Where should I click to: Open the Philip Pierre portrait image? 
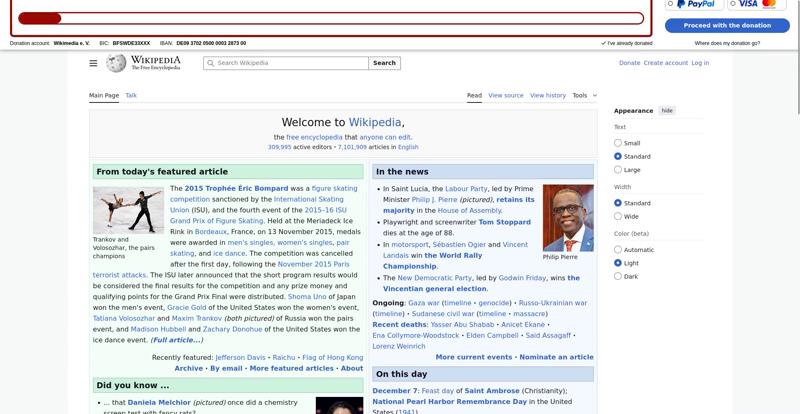pyautogui.click(x=567, y=217)
